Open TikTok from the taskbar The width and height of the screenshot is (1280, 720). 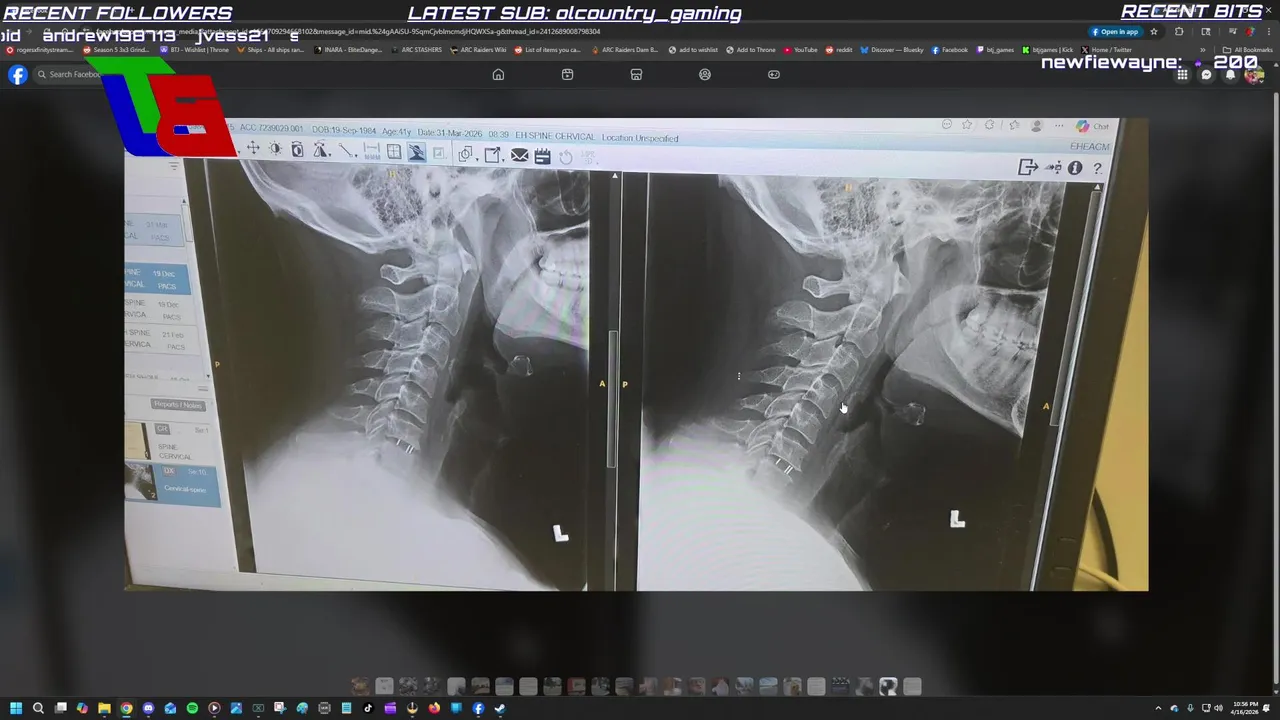click(368, 708)
